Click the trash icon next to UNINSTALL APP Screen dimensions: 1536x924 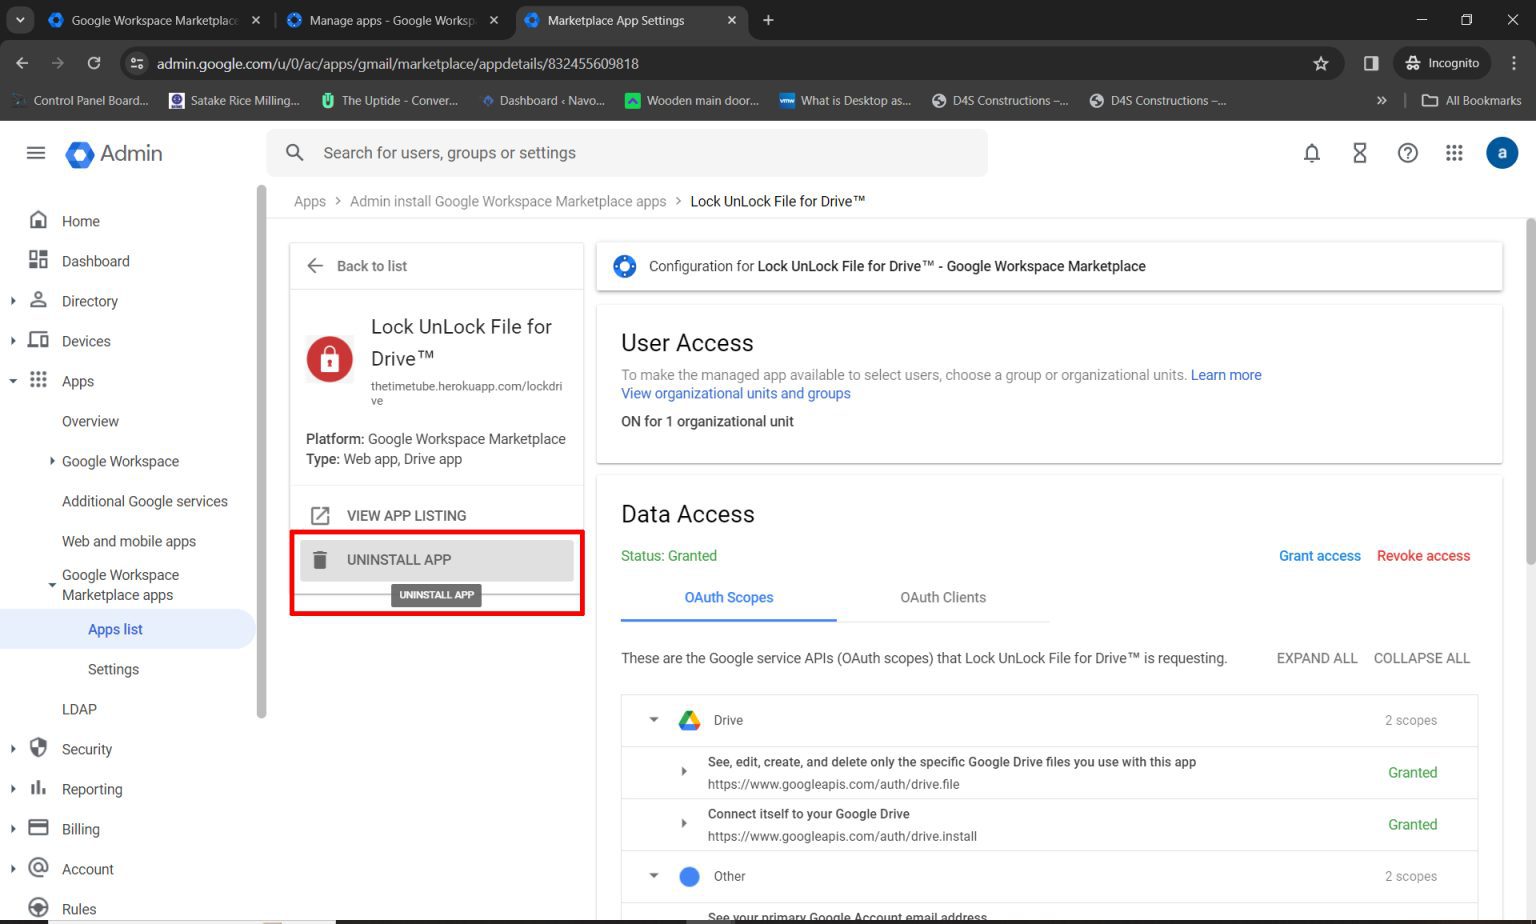[x=320, y=560]
